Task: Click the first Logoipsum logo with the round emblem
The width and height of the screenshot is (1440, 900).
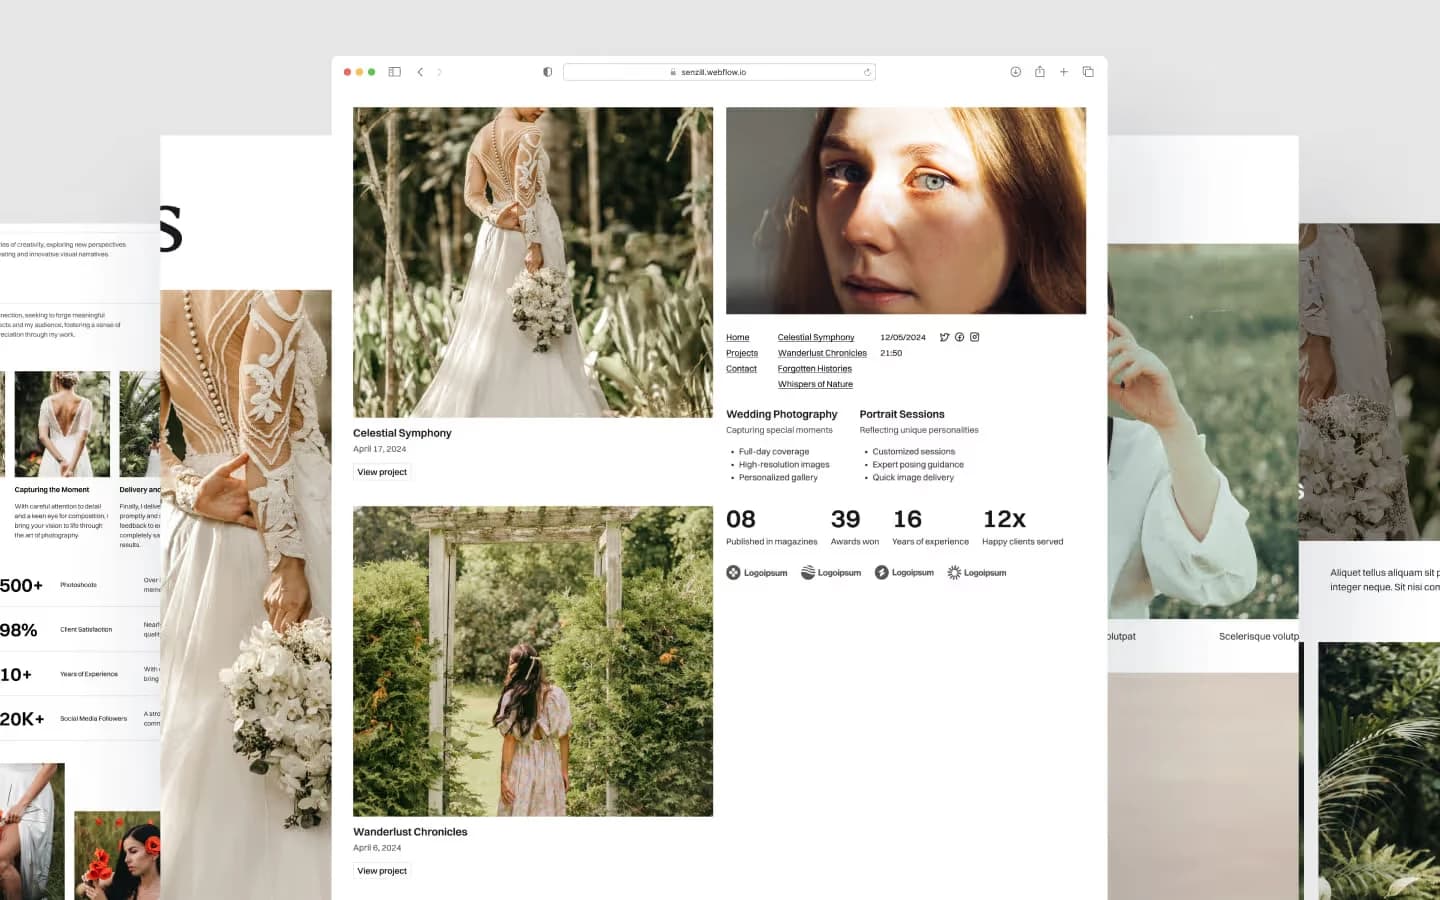Action: coord(757,573)
